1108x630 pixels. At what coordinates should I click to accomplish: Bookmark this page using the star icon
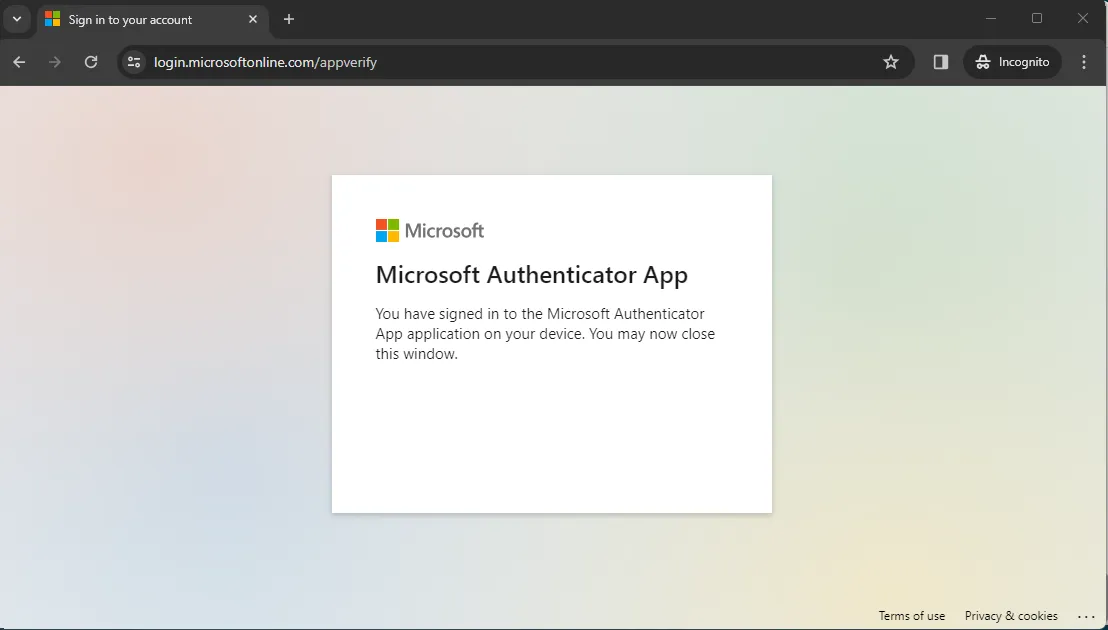click(x=891, y=62)
